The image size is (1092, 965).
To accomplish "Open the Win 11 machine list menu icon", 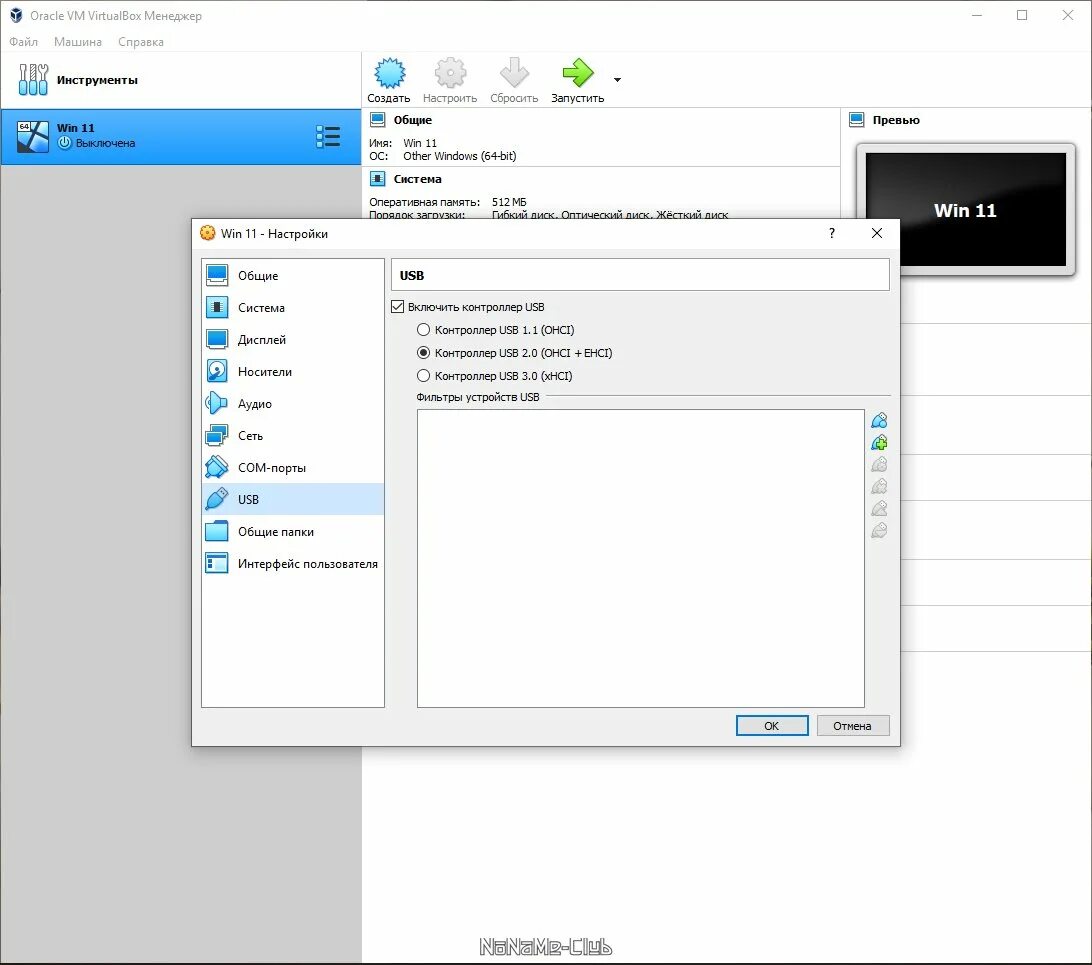I will coord(328,136).
